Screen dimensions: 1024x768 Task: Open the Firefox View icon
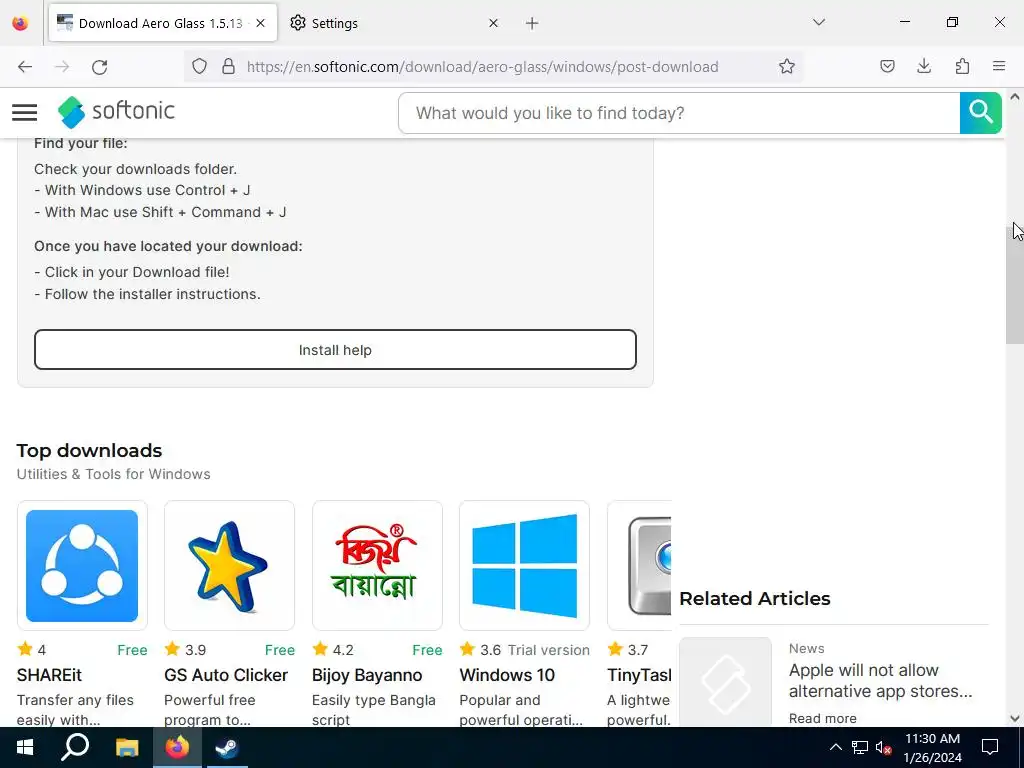[x=20, y=23]
